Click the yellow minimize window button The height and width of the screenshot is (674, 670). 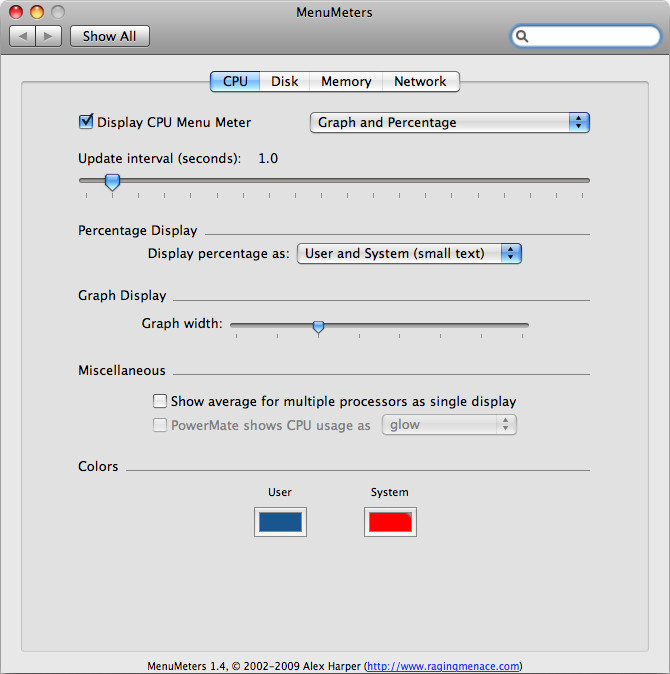[37, 12]
